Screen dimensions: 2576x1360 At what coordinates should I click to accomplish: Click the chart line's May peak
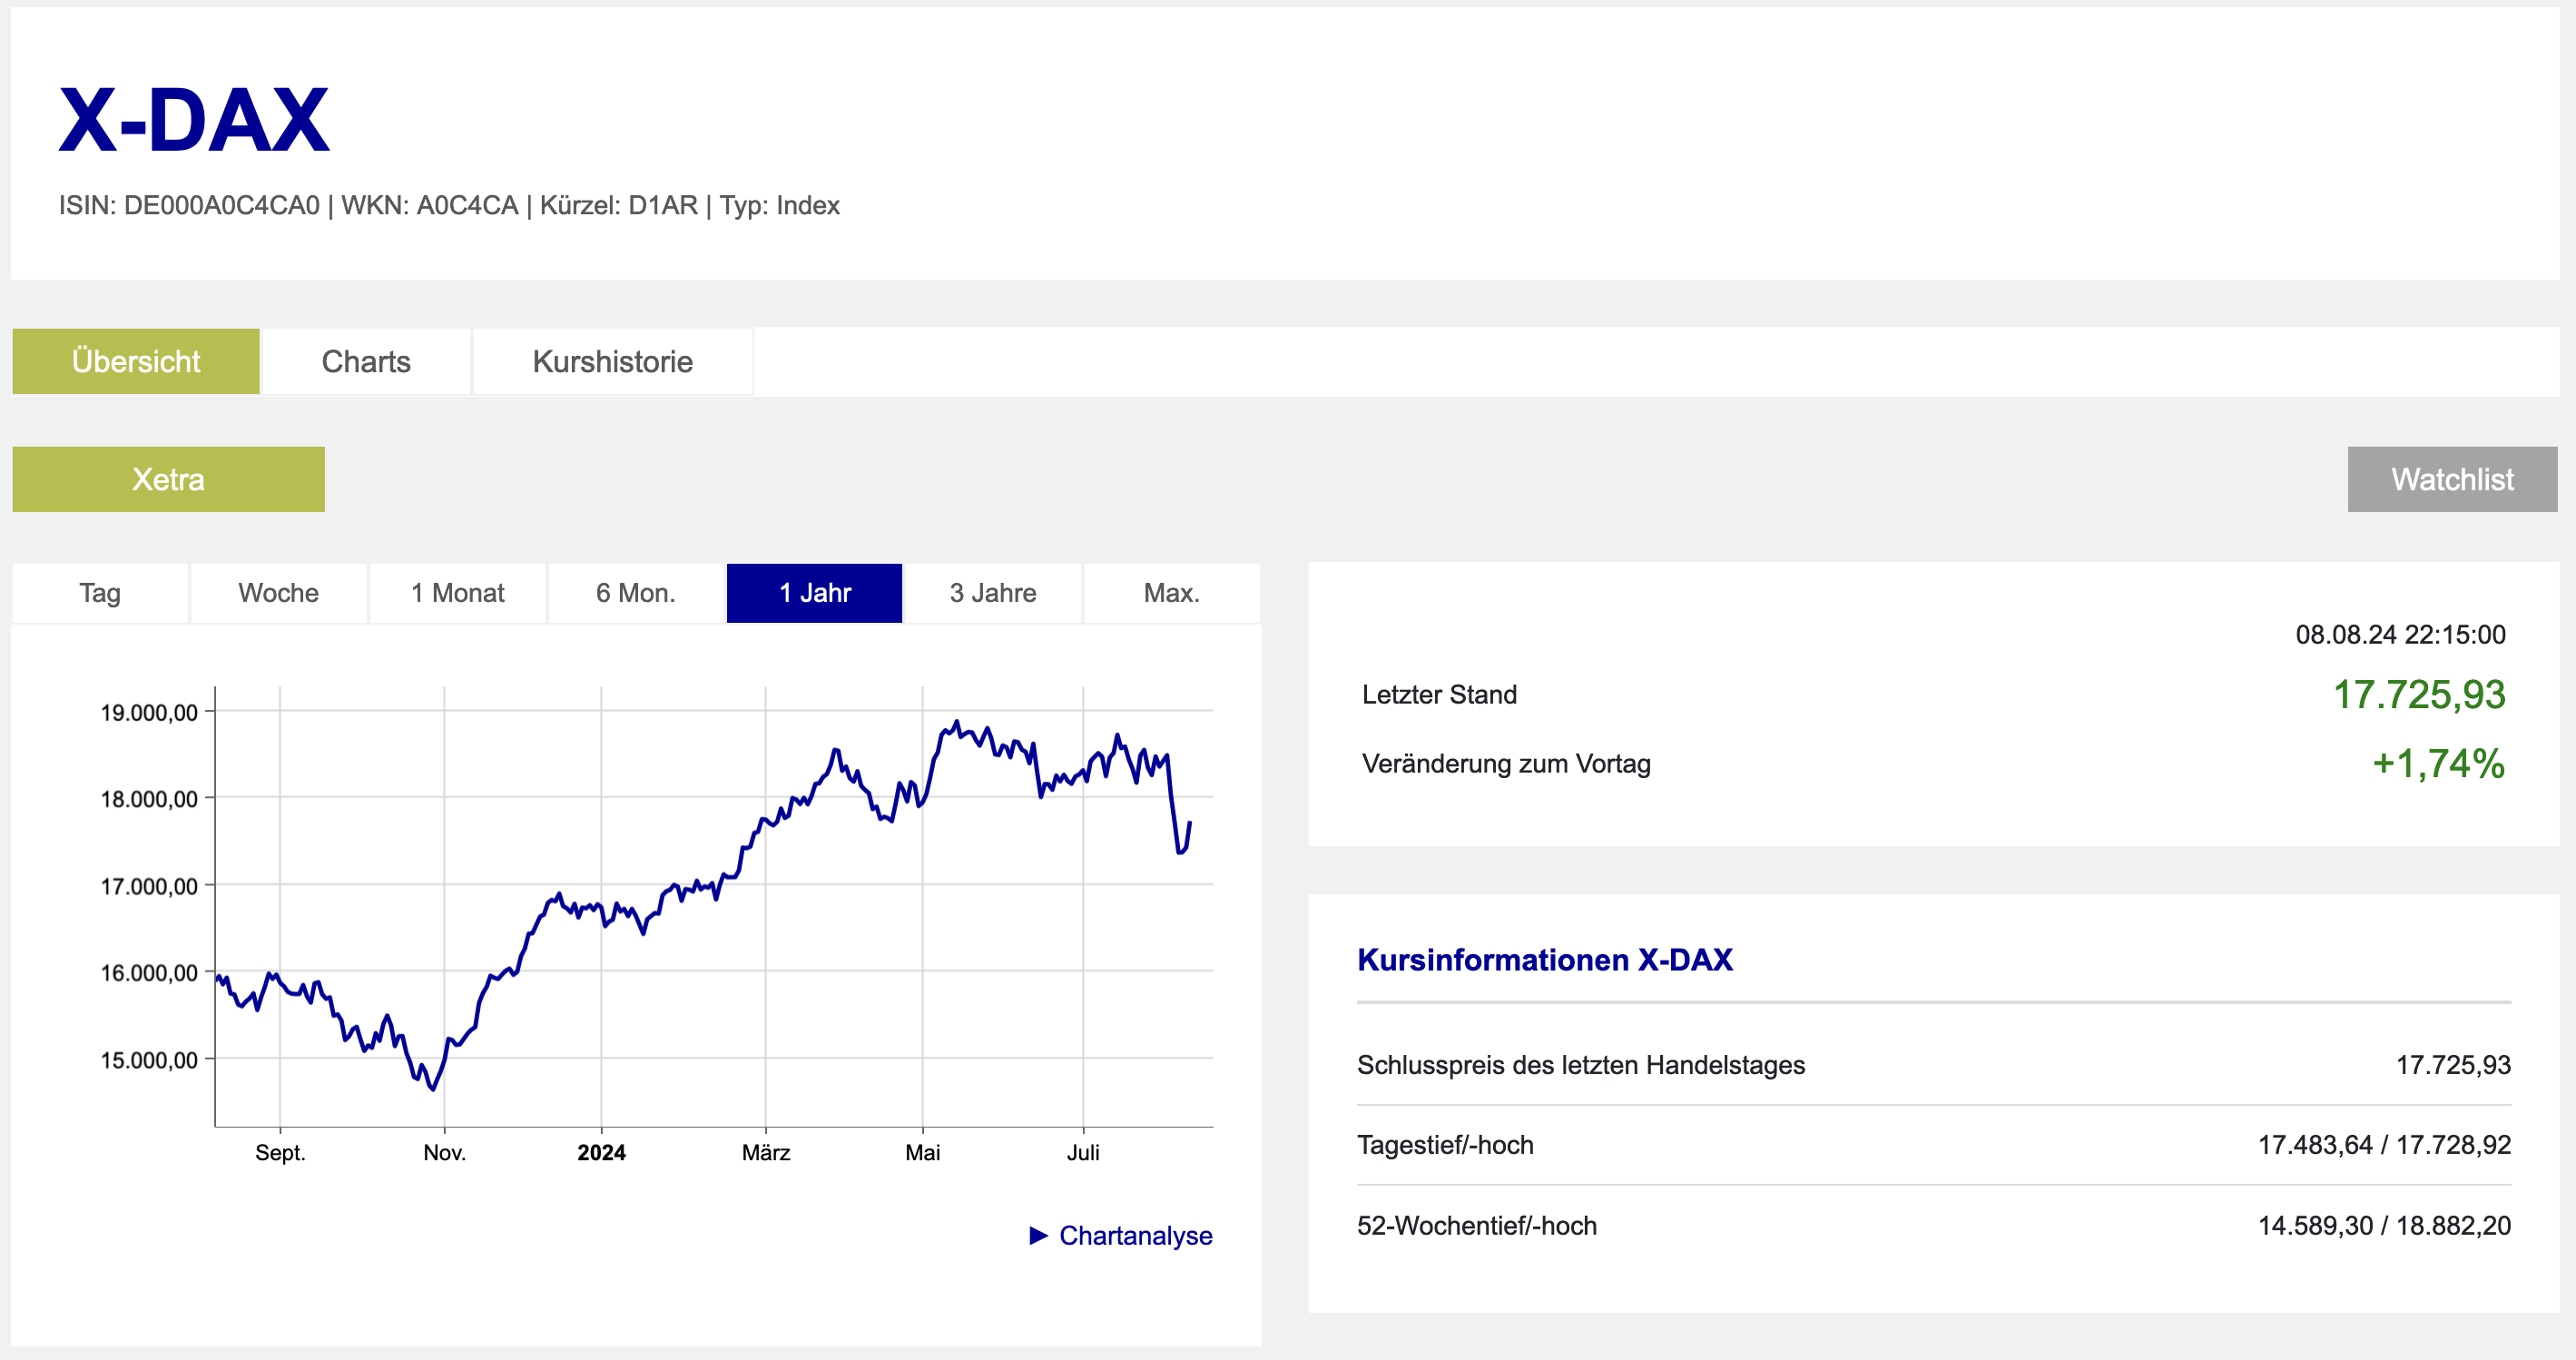click(x=956, y=721)
